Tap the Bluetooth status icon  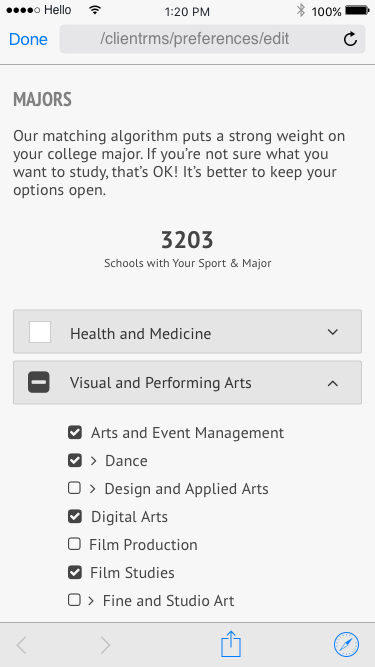coord(301,10)
